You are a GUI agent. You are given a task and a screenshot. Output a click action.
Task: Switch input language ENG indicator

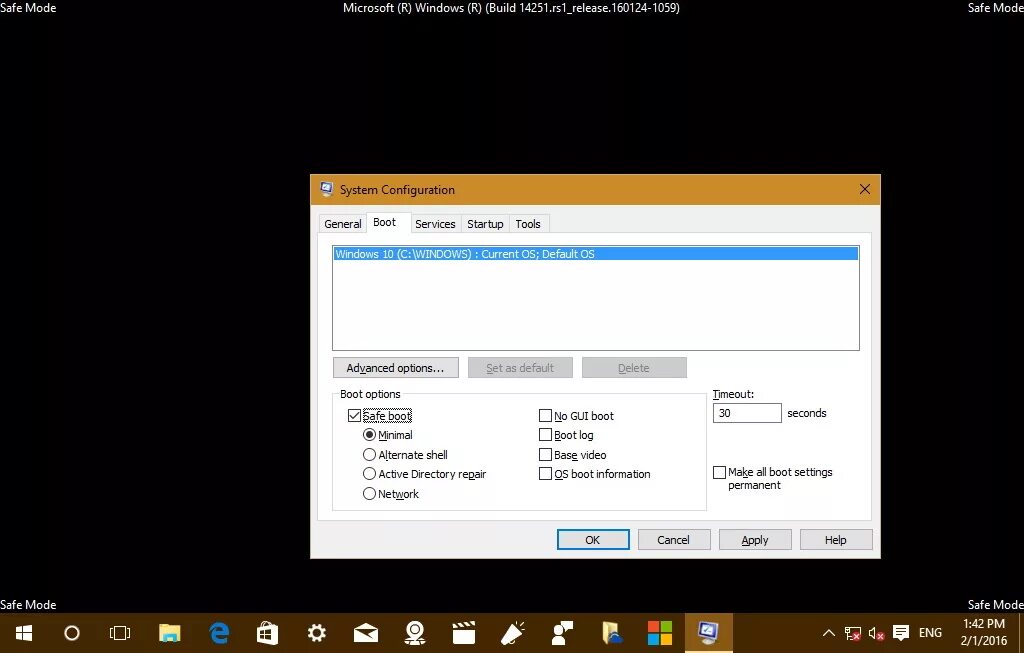click(x=930, y=633)
